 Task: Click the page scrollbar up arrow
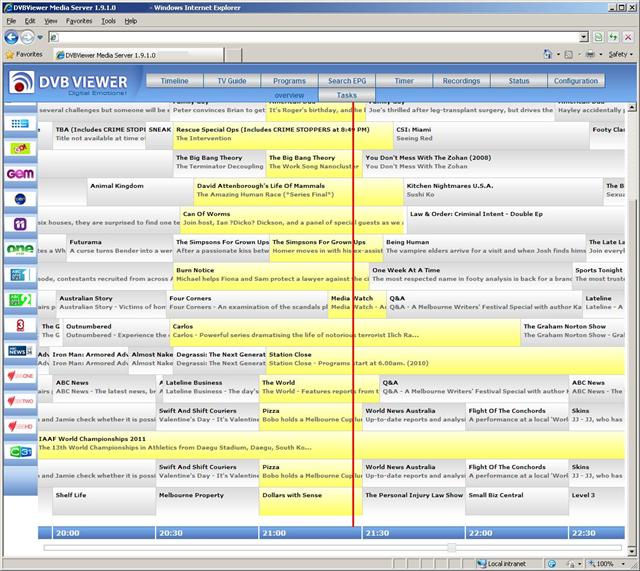(632, 108)
